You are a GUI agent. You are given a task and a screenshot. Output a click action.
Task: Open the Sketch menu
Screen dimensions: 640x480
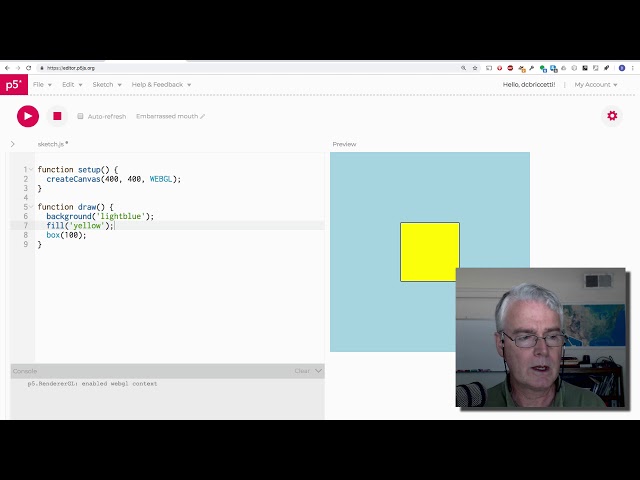pyautogui.click(x=107, y=84)
